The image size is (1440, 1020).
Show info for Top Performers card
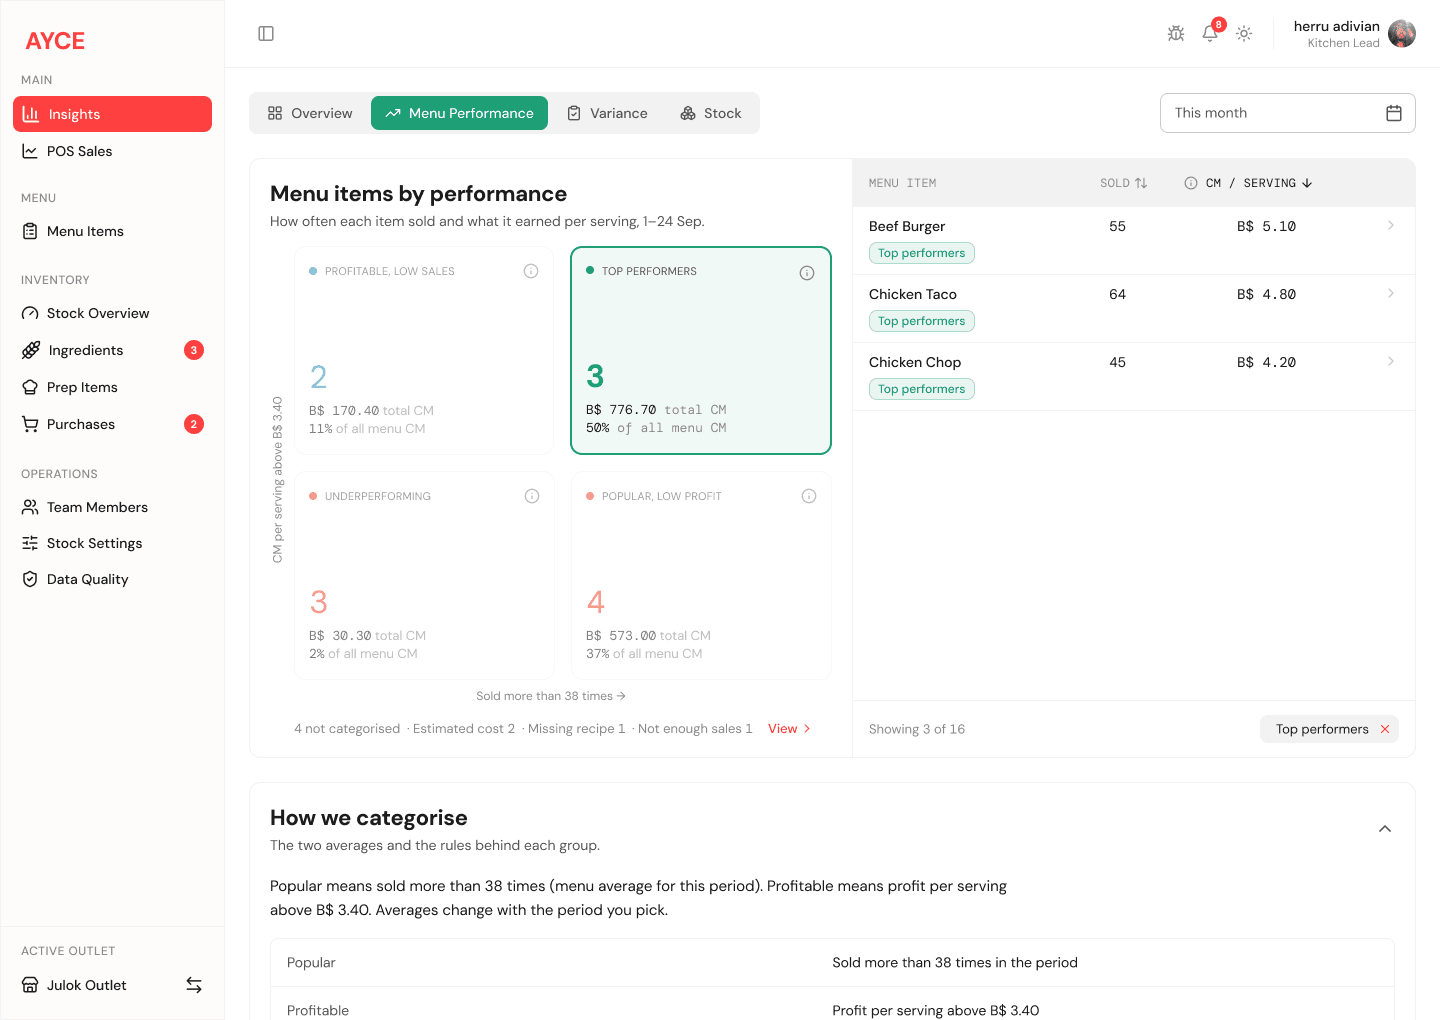[807, 273]
